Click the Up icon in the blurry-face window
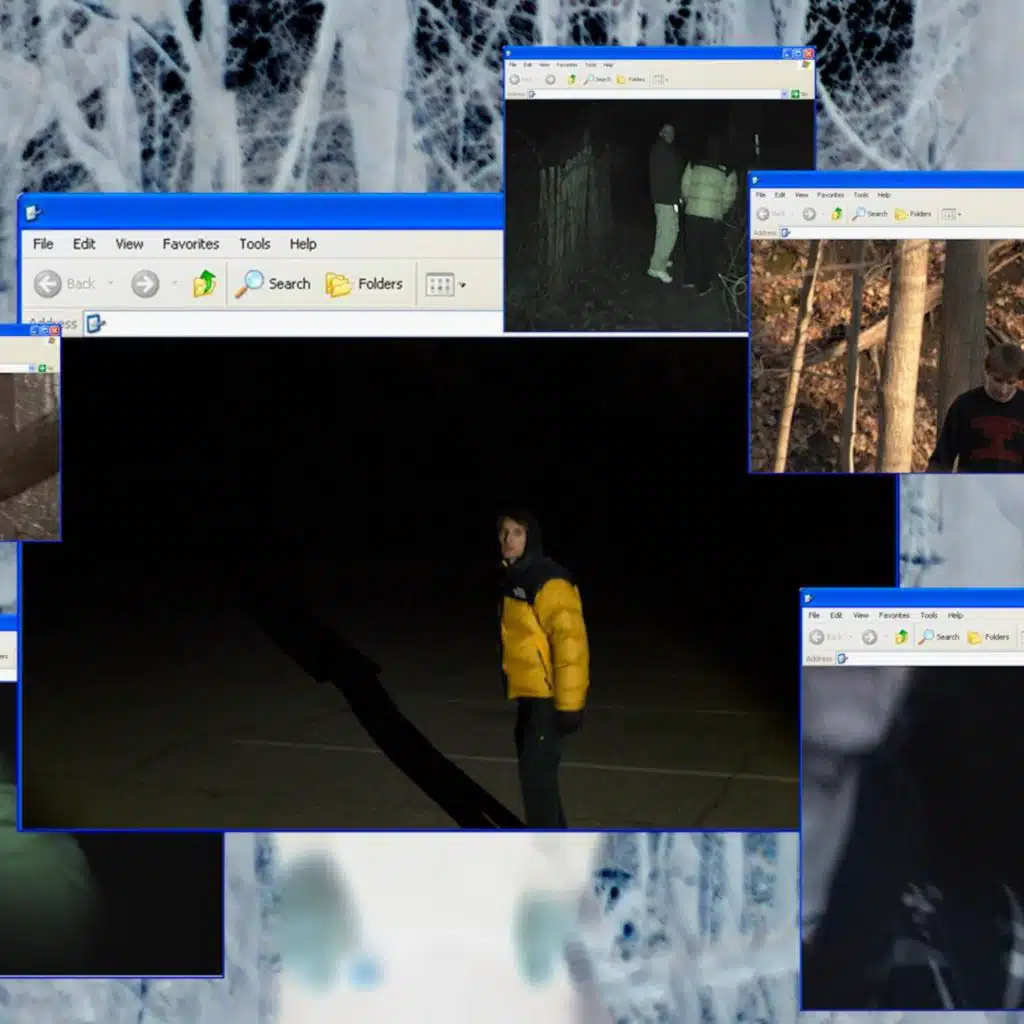The image size is (1024, 1024). 901,637
